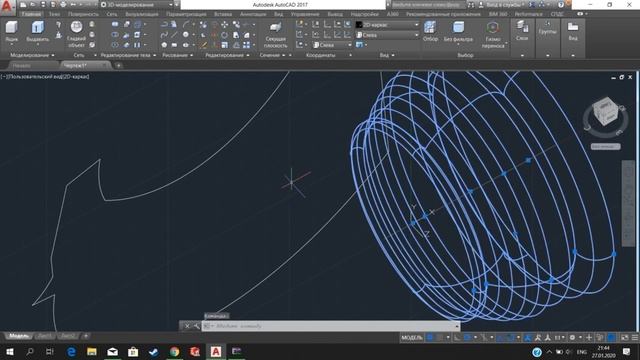This screenshot has width=640, height=360.
Task: Click the Plot (print) icon in Quick Access toolbar
Action: 63,4
